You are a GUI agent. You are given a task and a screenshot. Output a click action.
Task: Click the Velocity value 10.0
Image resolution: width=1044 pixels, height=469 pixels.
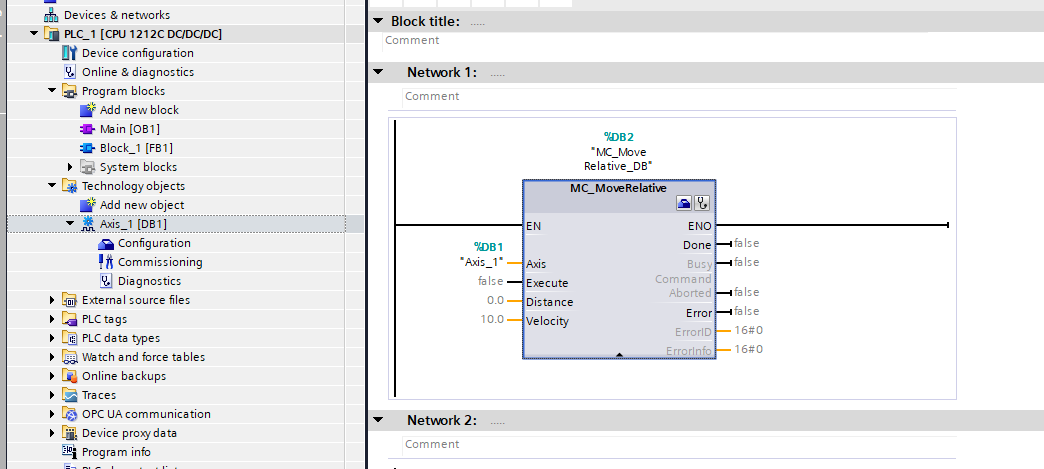click(492, 320)
